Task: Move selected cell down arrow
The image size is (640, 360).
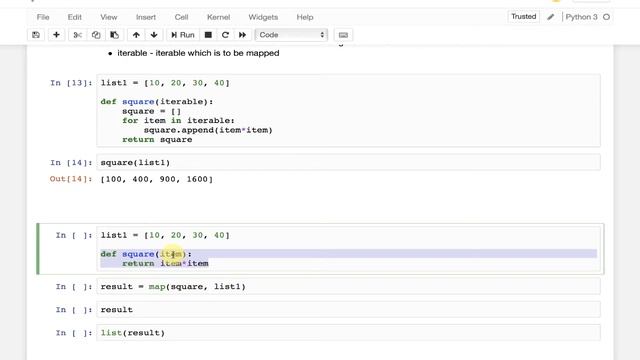Action: click(x=154, y=35)
